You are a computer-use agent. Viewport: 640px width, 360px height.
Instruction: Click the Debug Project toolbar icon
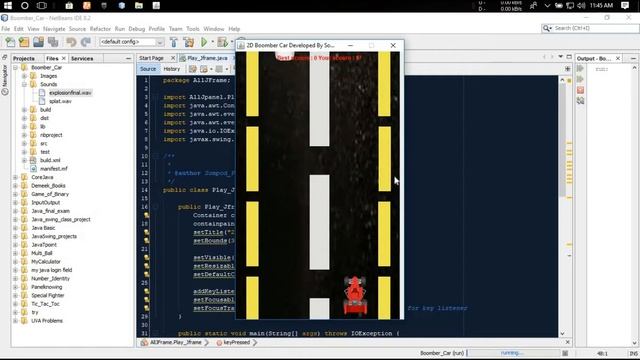222,42
